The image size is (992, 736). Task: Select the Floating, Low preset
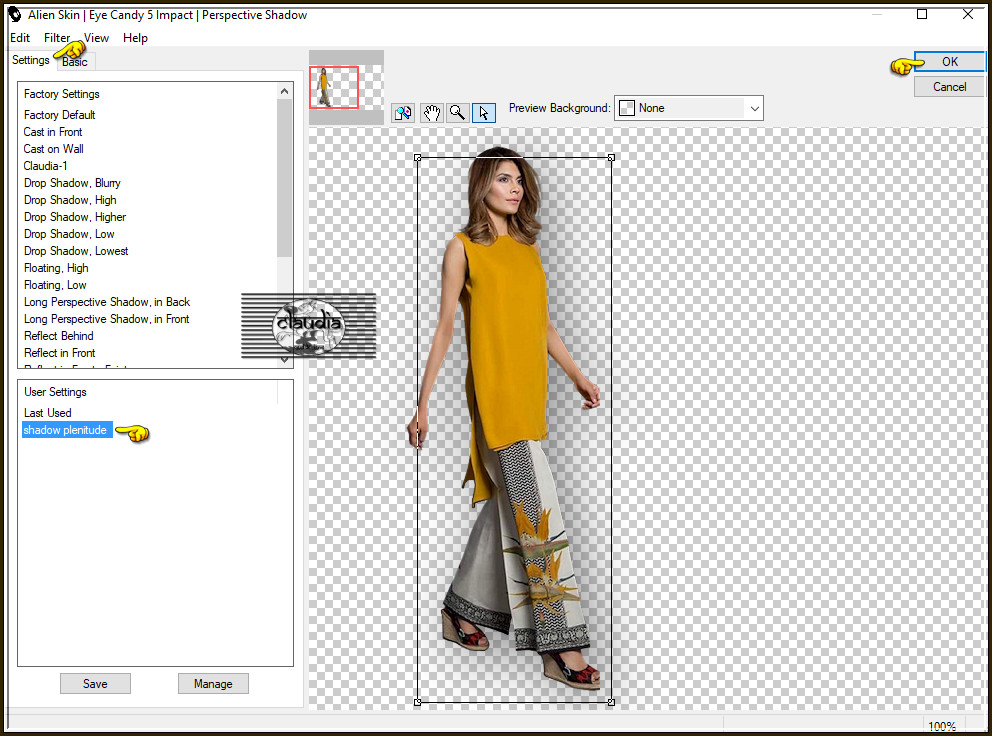point(55,285)
